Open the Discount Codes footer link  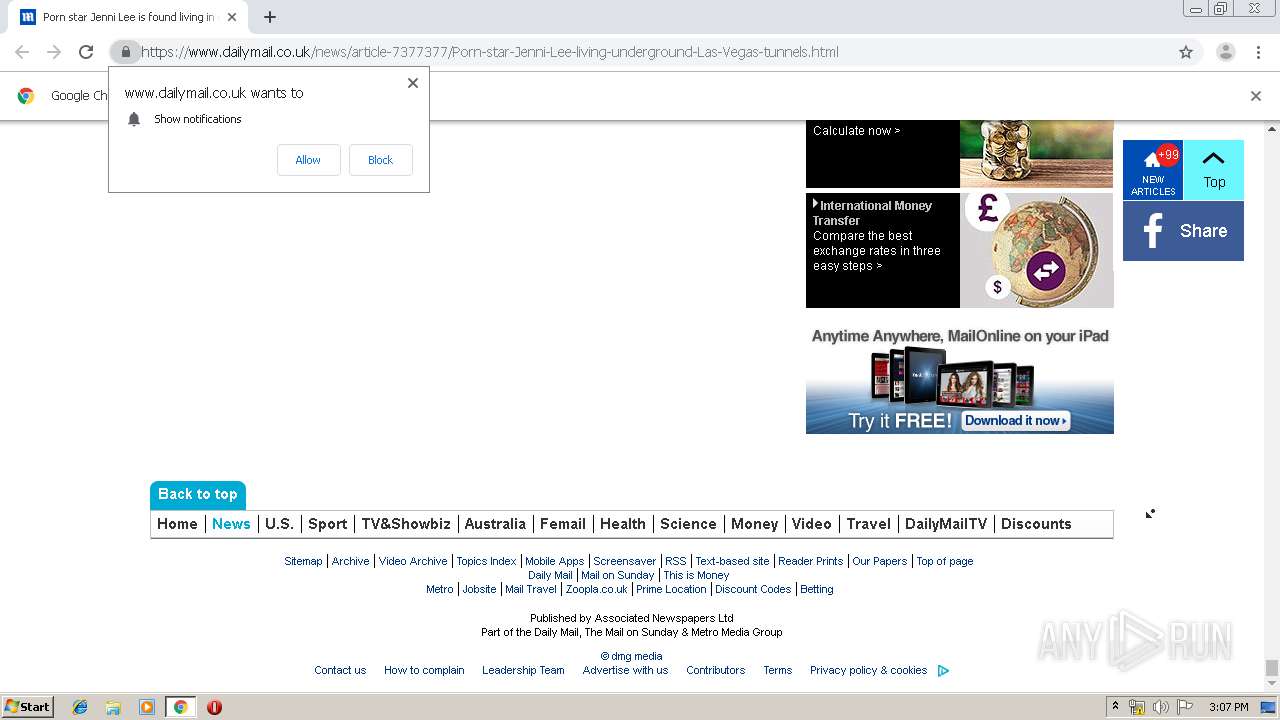pyautogui.click(x=753, y=589)
